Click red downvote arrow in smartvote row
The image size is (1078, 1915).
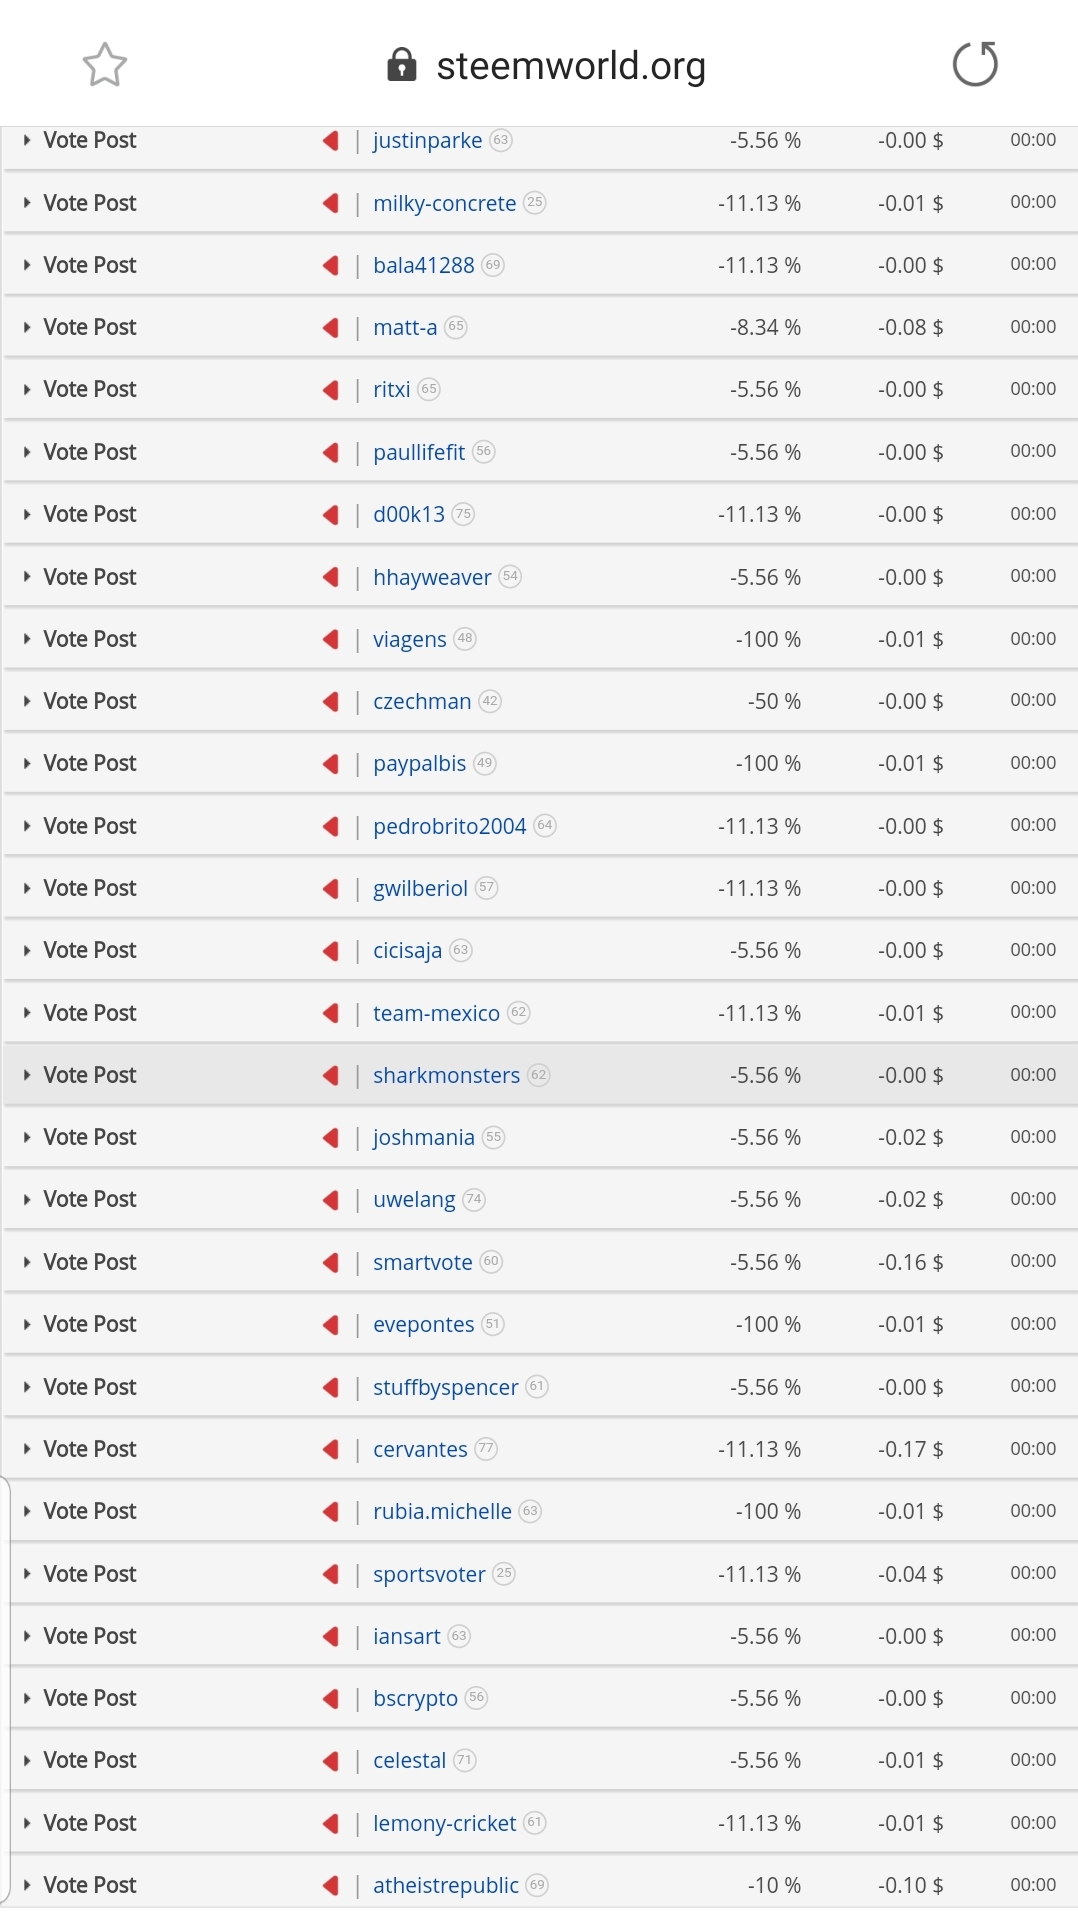click(331, 1262)
